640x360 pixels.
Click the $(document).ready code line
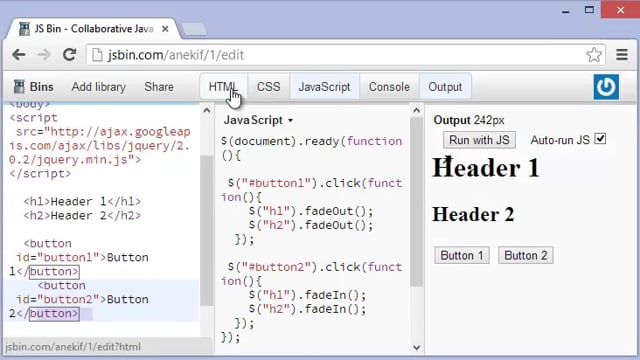click(x=312, y=148)
